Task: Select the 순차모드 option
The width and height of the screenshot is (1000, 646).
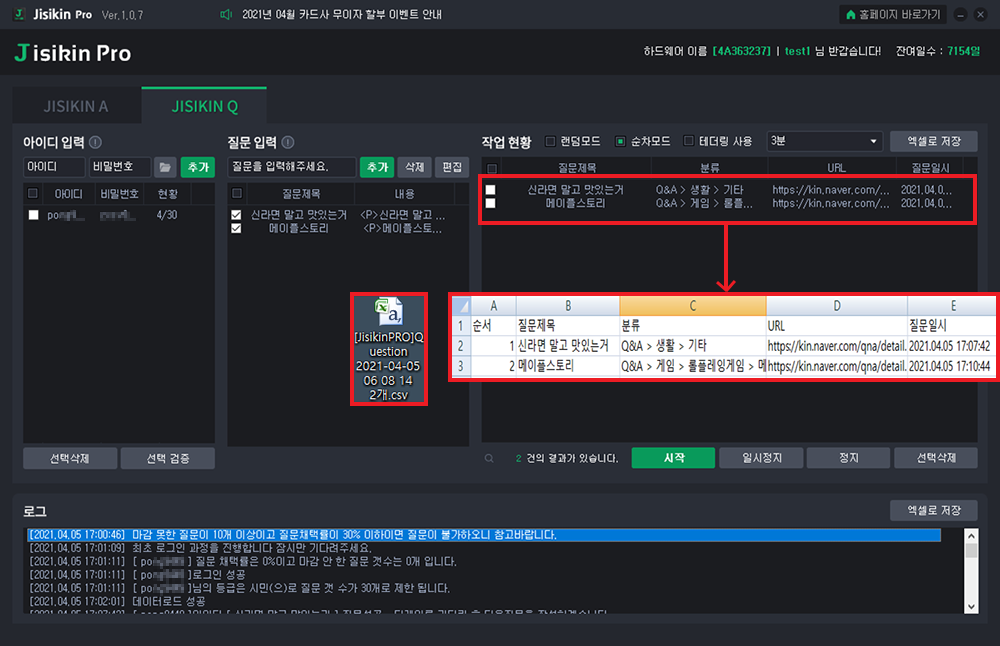Action: (620, 141)
